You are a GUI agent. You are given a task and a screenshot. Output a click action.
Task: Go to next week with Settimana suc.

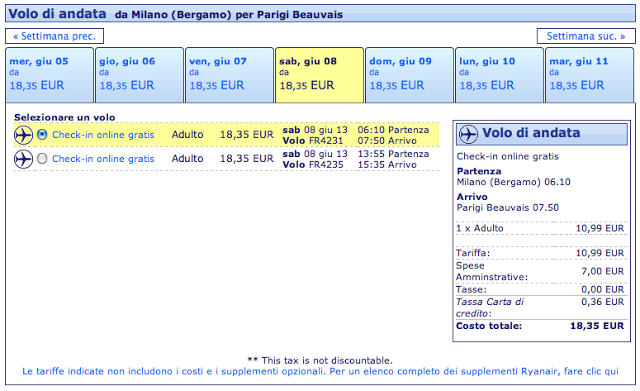[586, 36]
